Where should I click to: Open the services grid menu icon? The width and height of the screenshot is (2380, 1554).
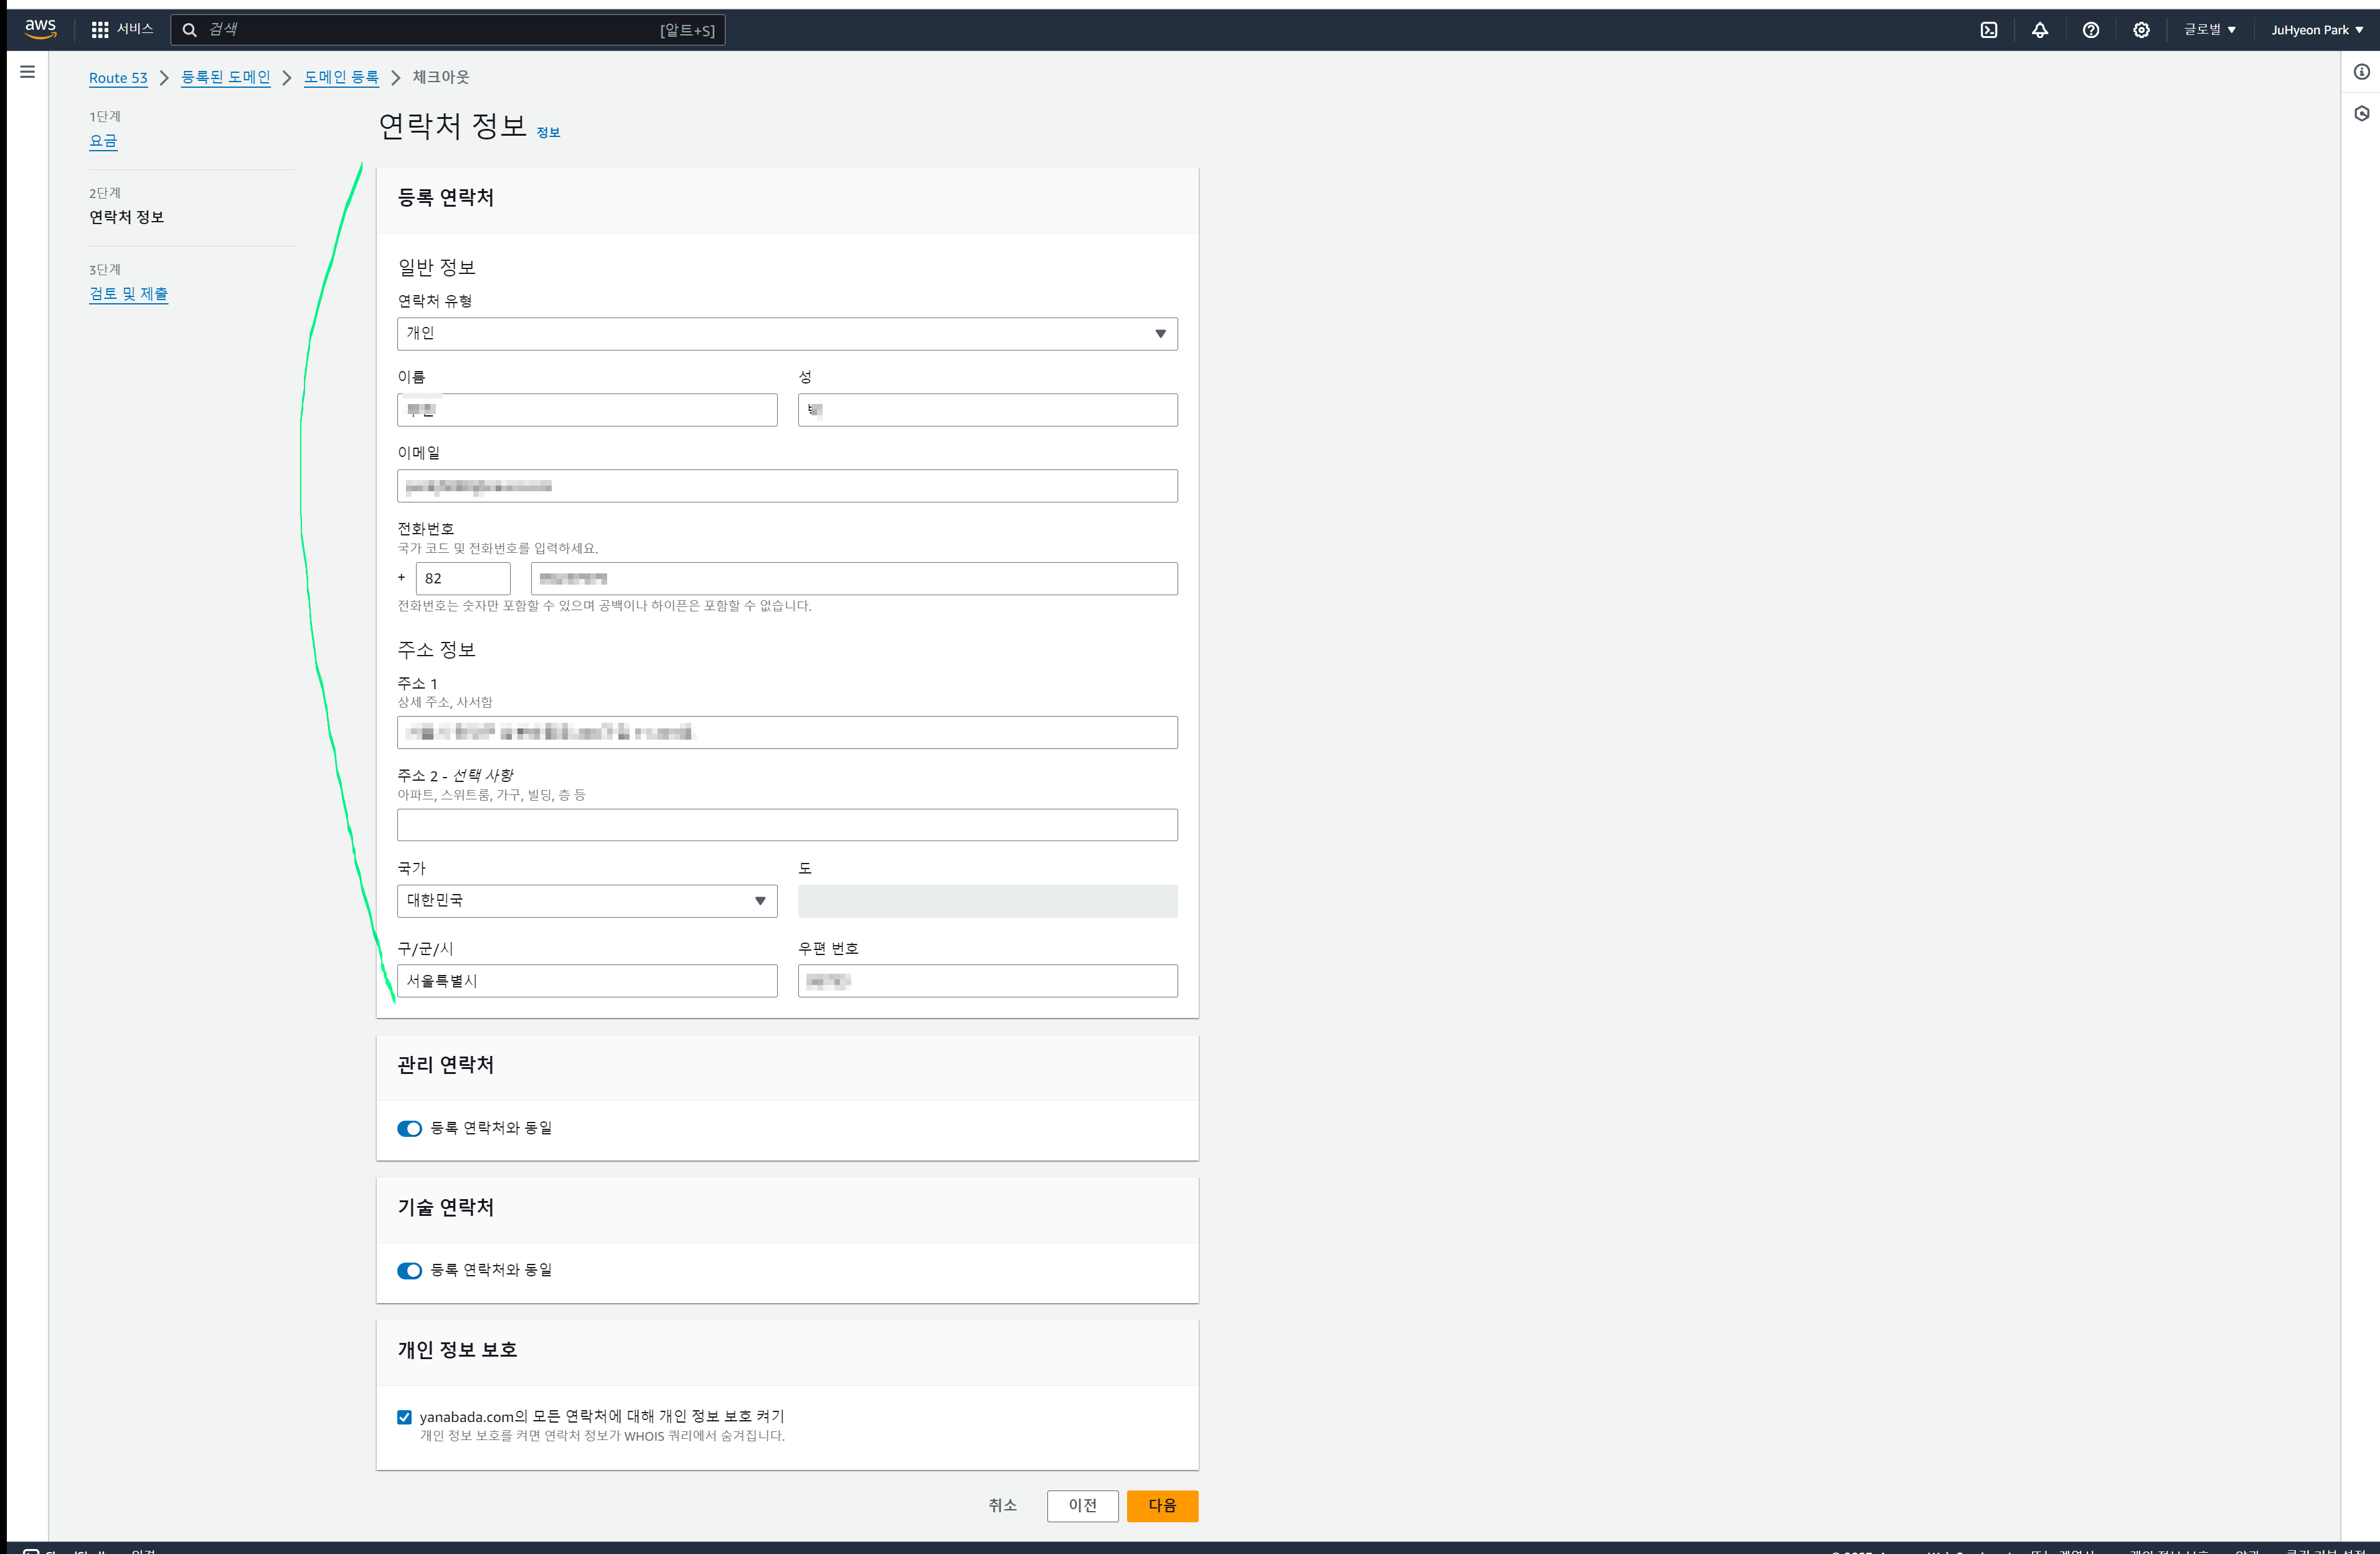[x=100, y=30]
